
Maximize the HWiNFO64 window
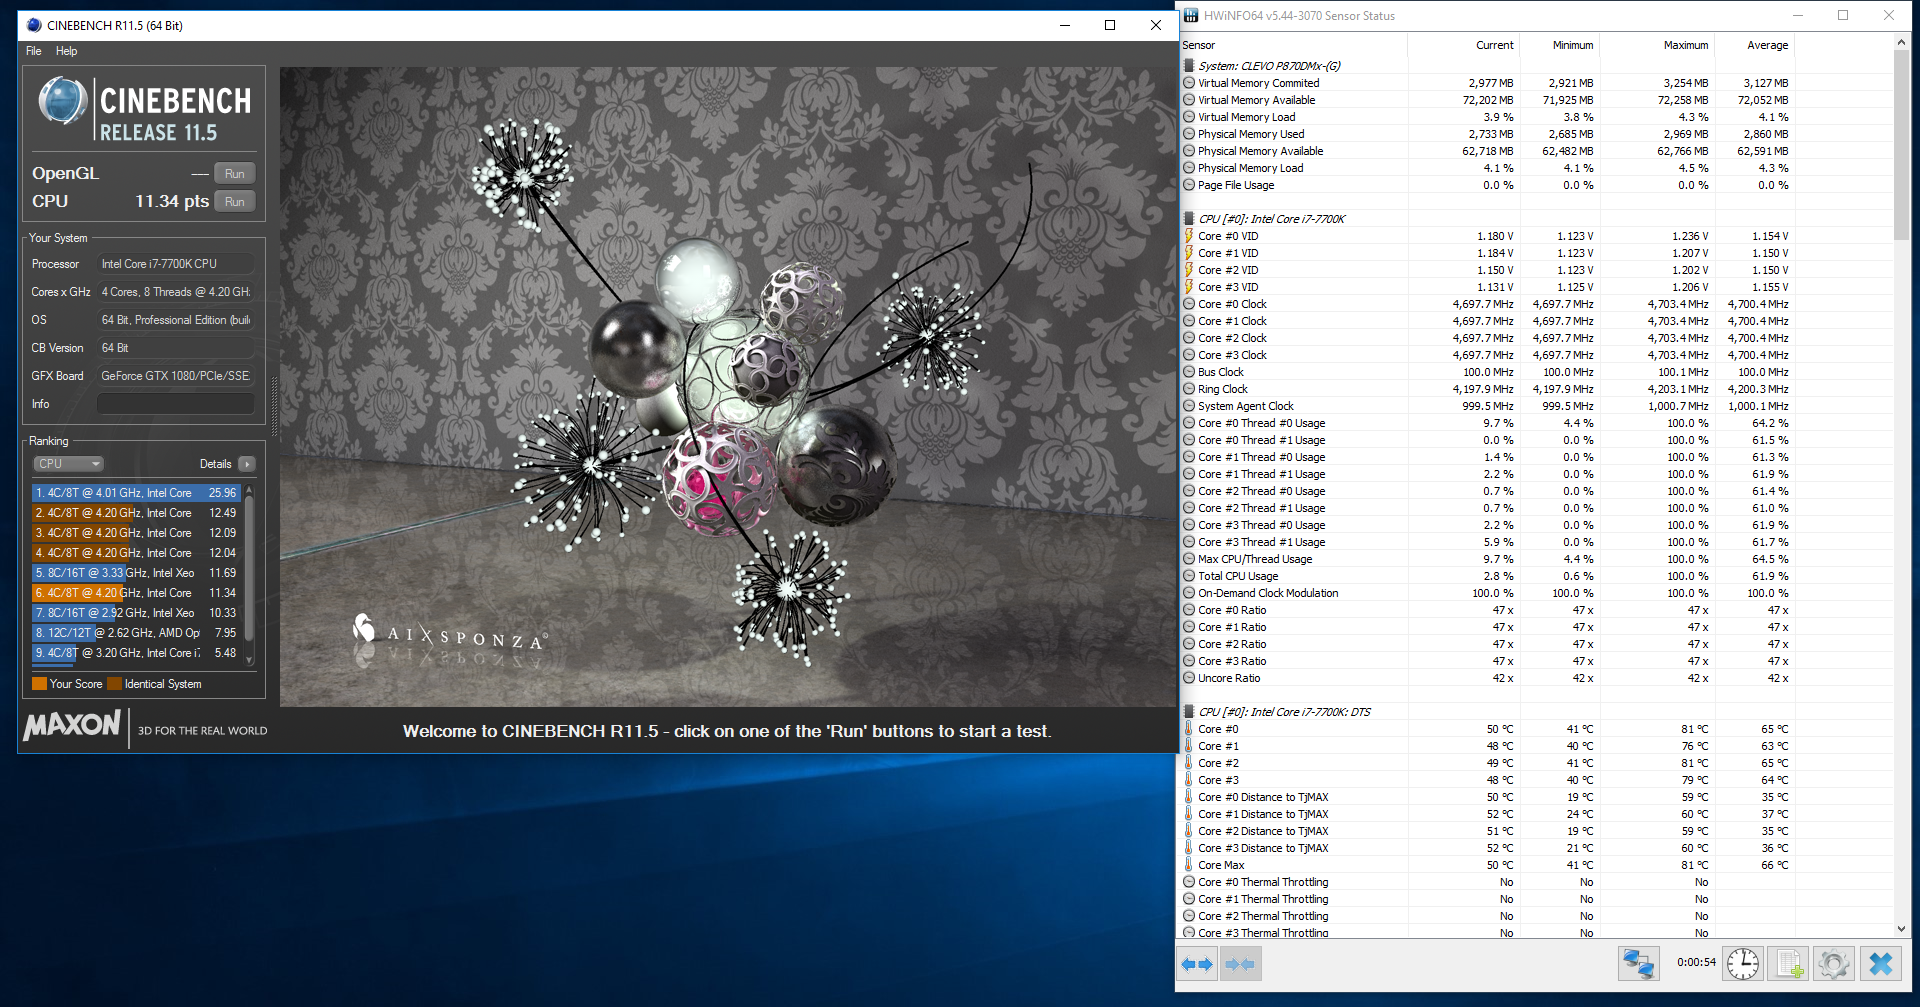(x=1843, y=15)
